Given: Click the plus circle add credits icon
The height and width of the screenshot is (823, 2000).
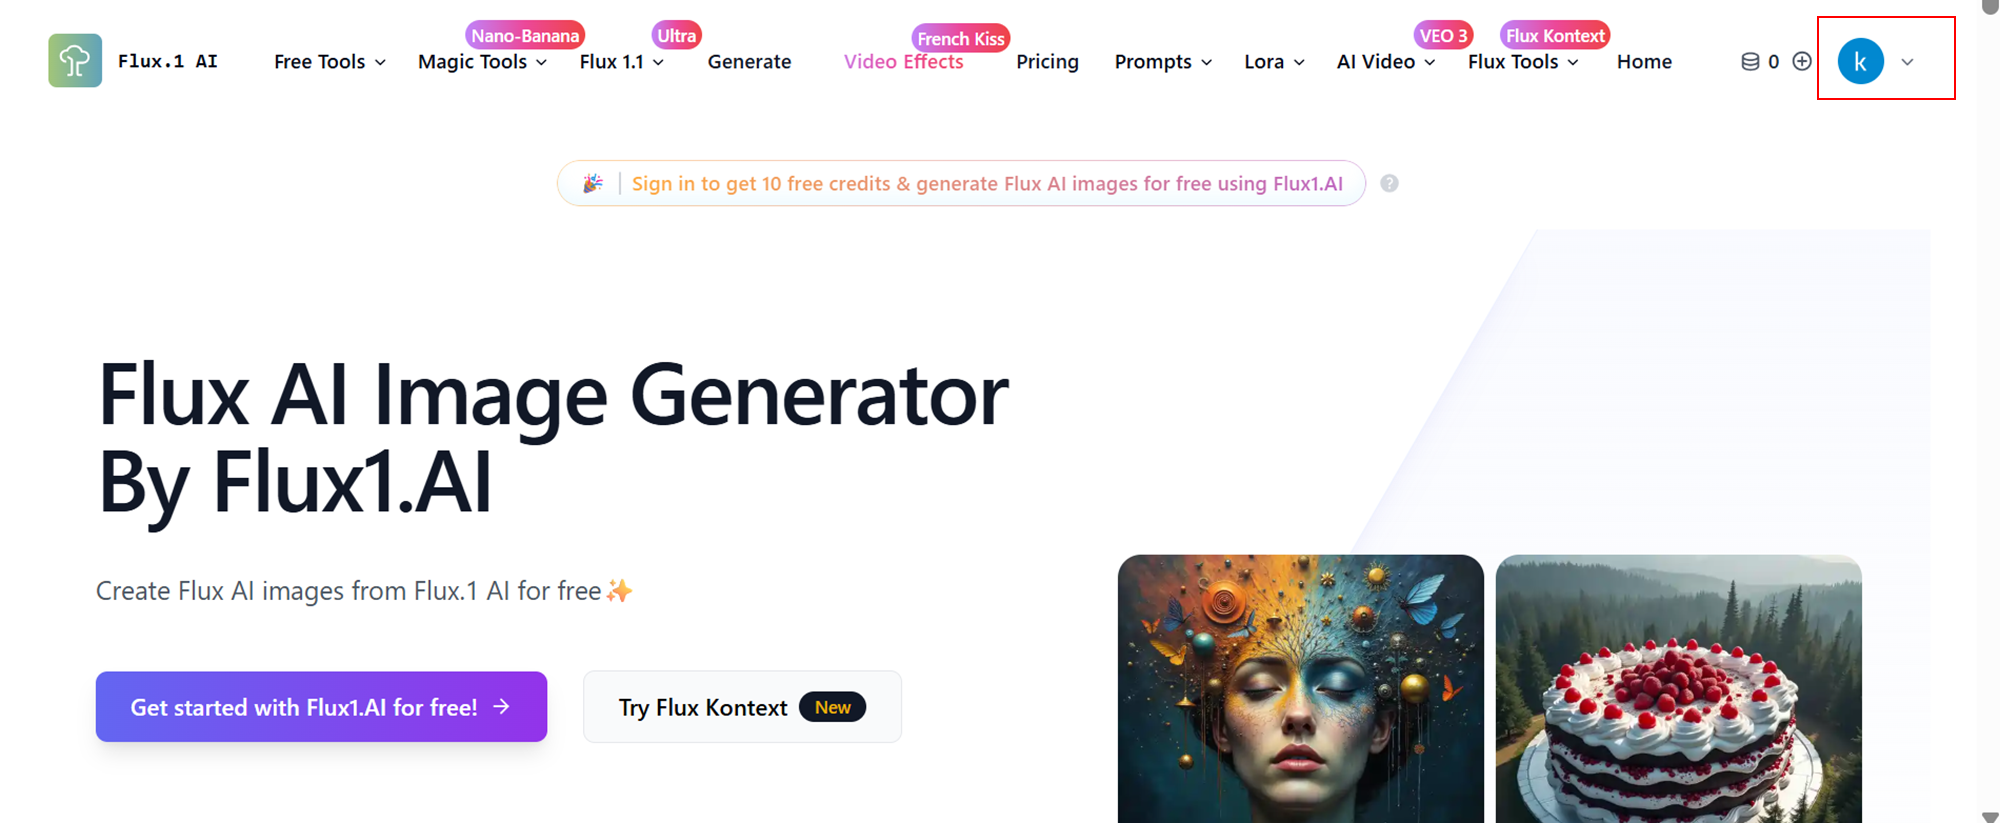Looking at the screenshot, I should [x=1802, y=62].
